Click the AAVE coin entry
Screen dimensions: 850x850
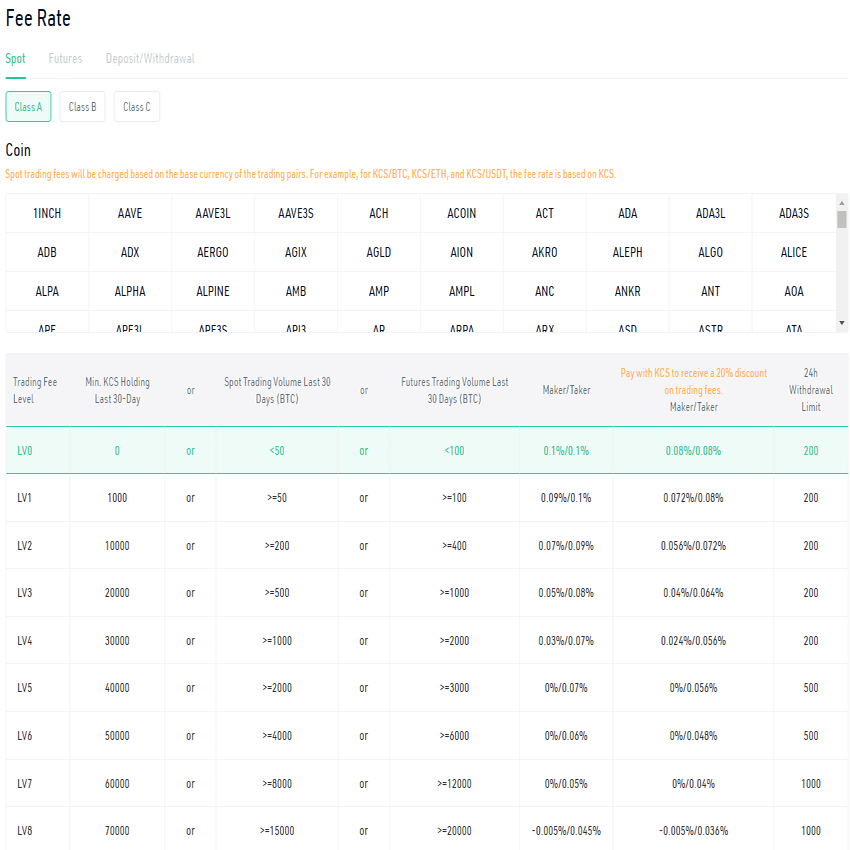[129, 213]
